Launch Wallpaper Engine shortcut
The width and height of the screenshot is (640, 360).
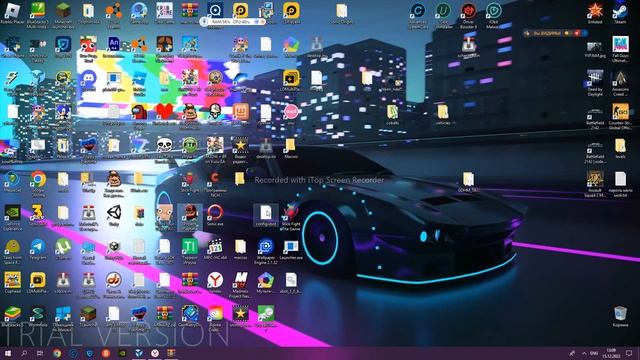pos(266,247)
